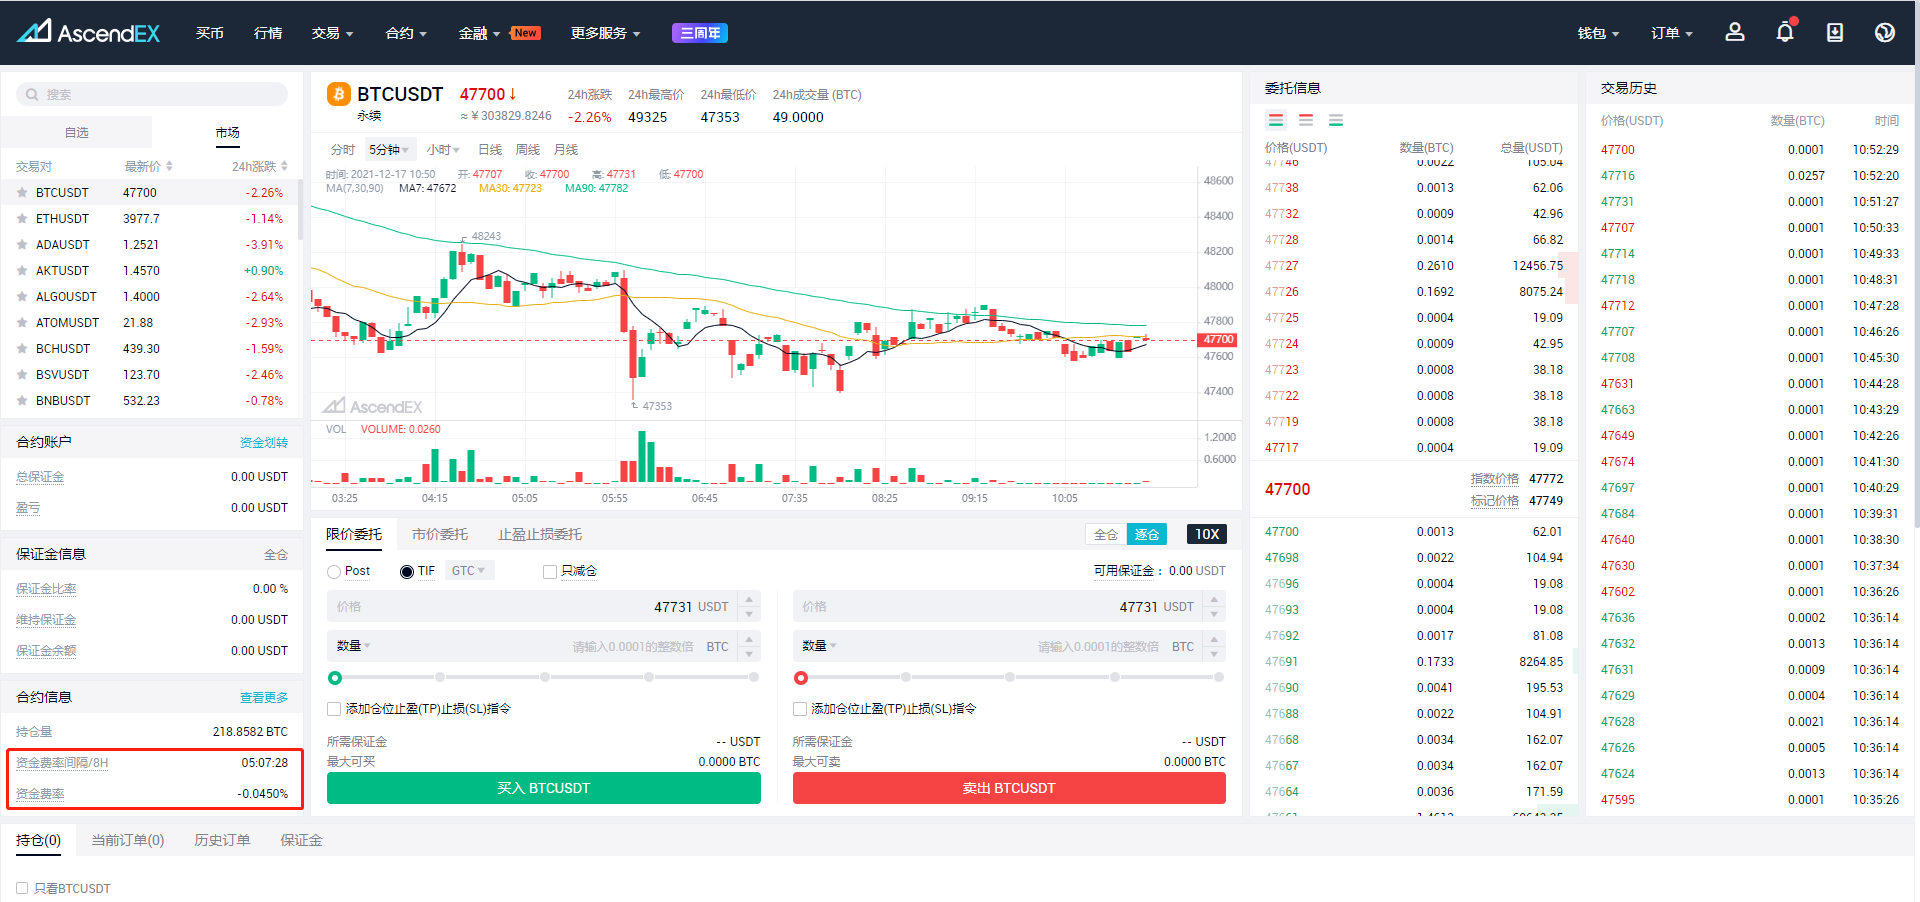Favorite ATOMUSDT with its star icon

[22, 322]
